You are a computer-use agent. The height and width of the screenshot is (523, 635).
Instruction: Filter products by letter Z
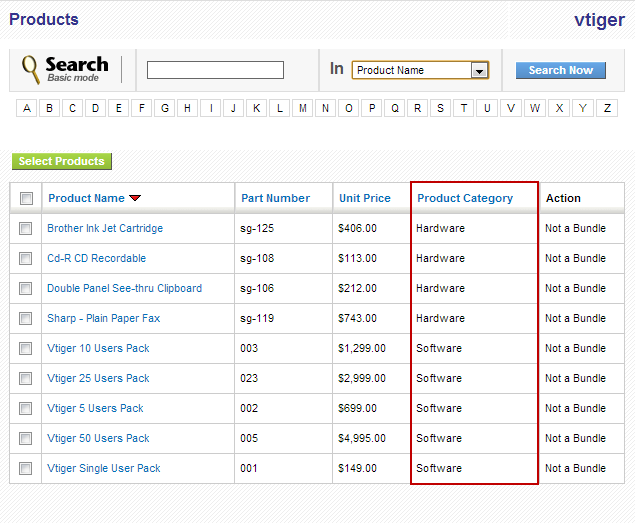pos(606,108)
